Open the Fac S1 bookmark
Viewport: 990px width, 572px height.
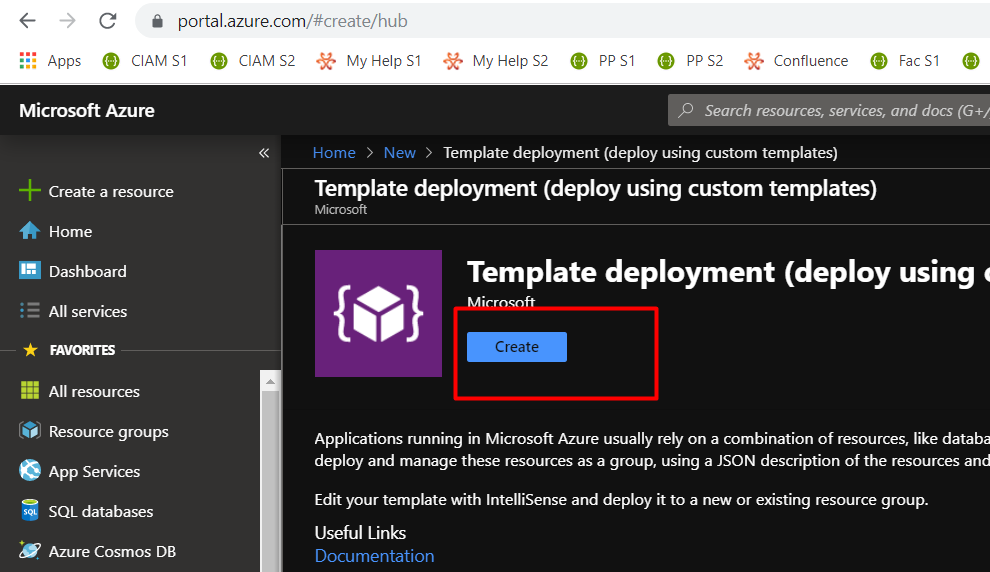tap(905, 61)
